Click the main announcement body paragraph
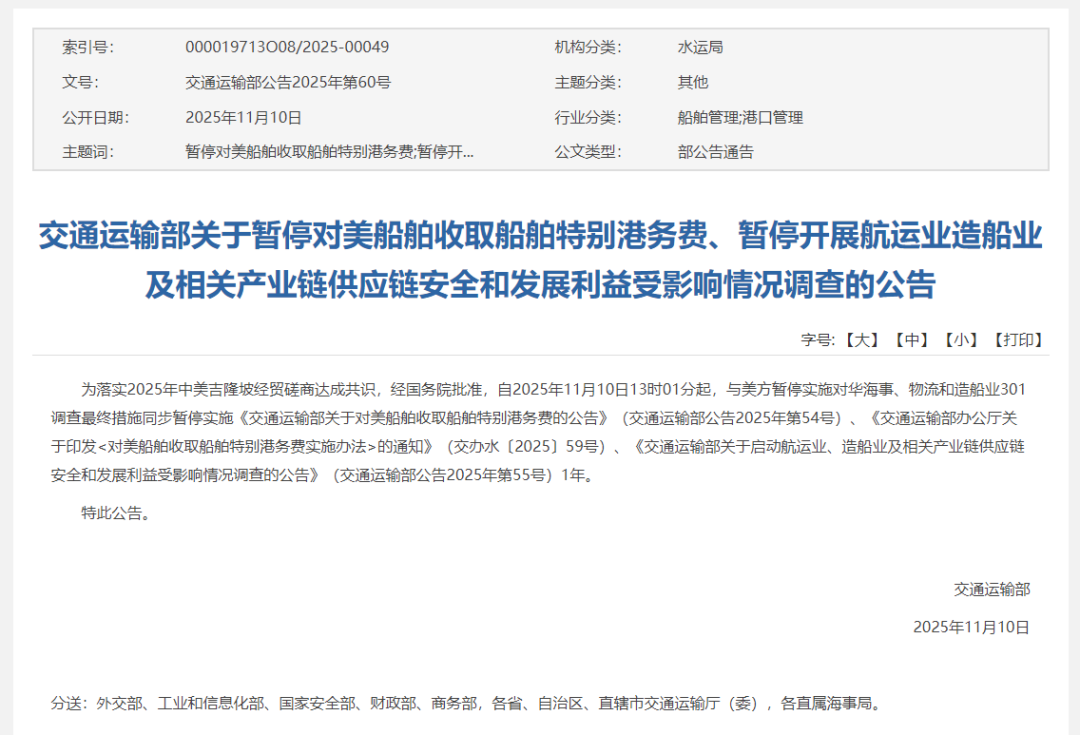 point(540,432)
